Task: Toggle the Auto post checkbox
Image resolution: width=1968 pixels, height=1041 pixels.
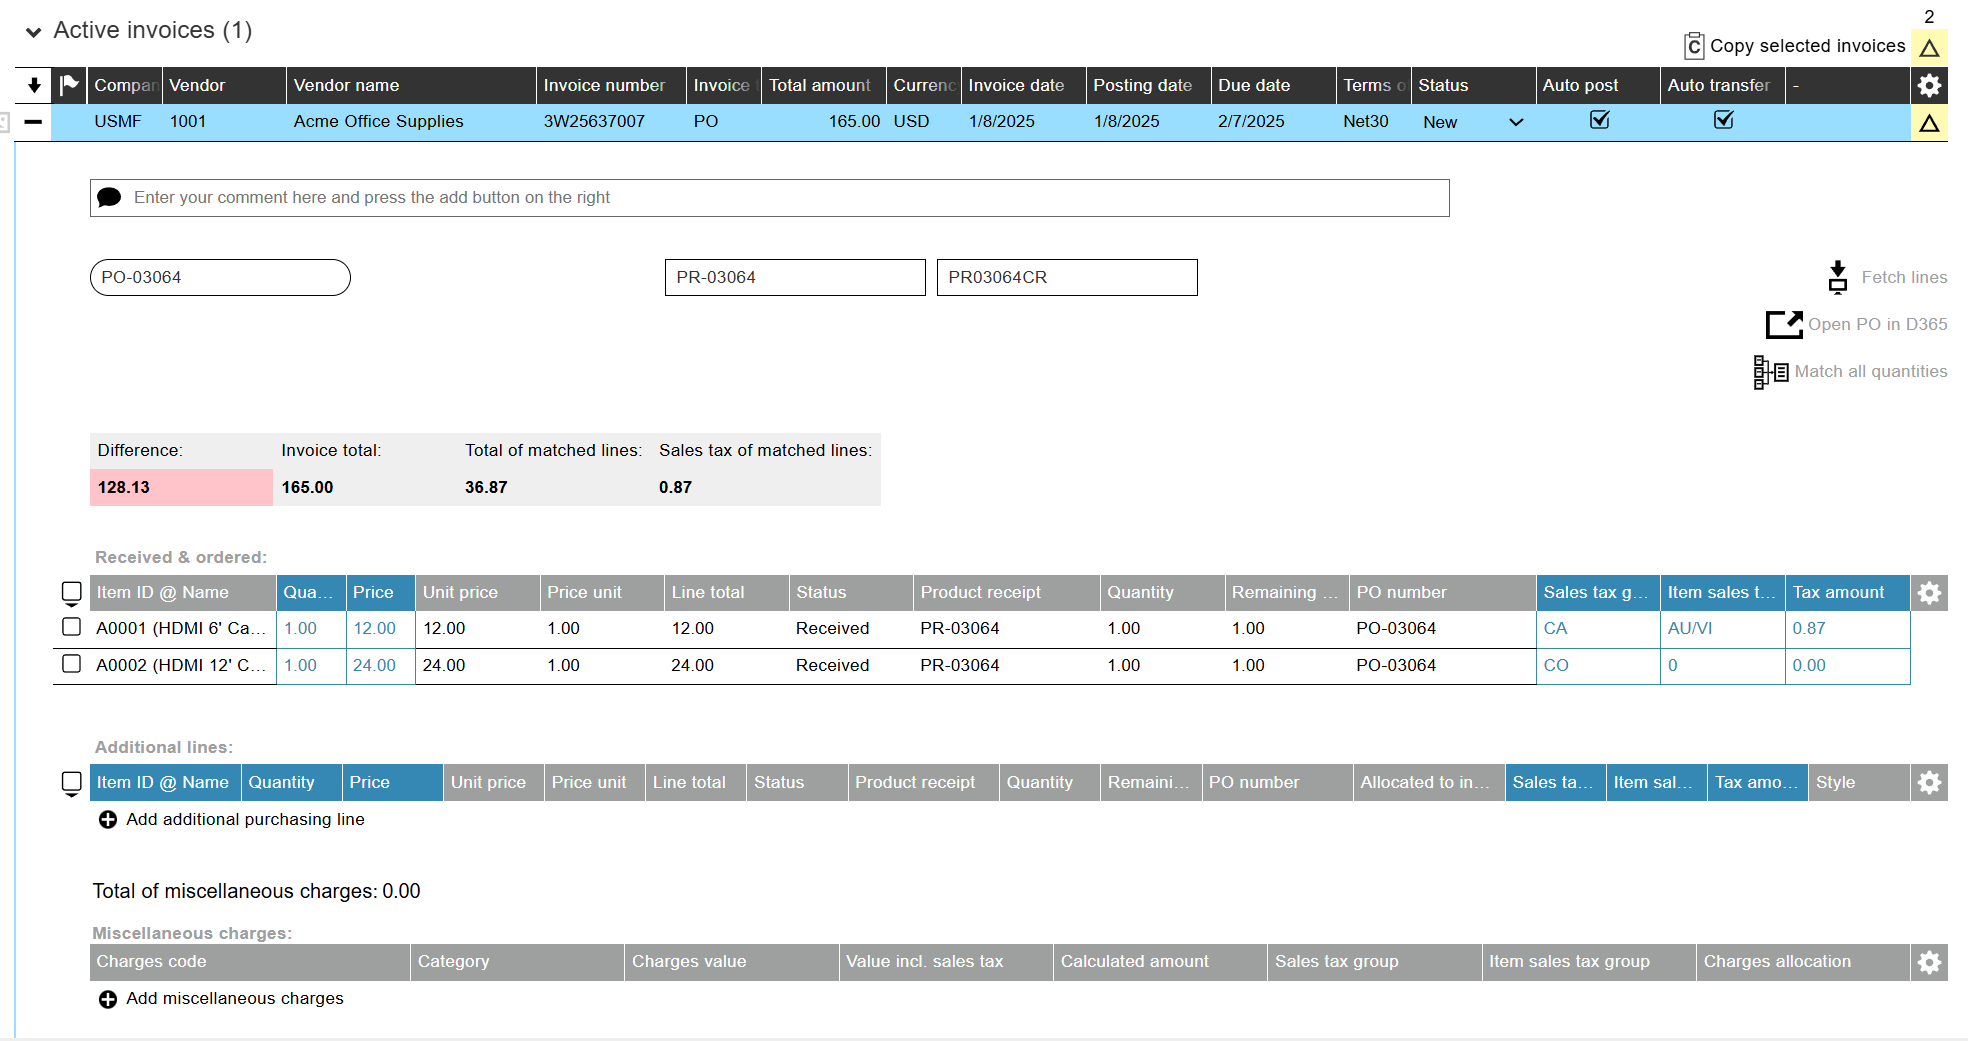Action: coord(1599,121)
